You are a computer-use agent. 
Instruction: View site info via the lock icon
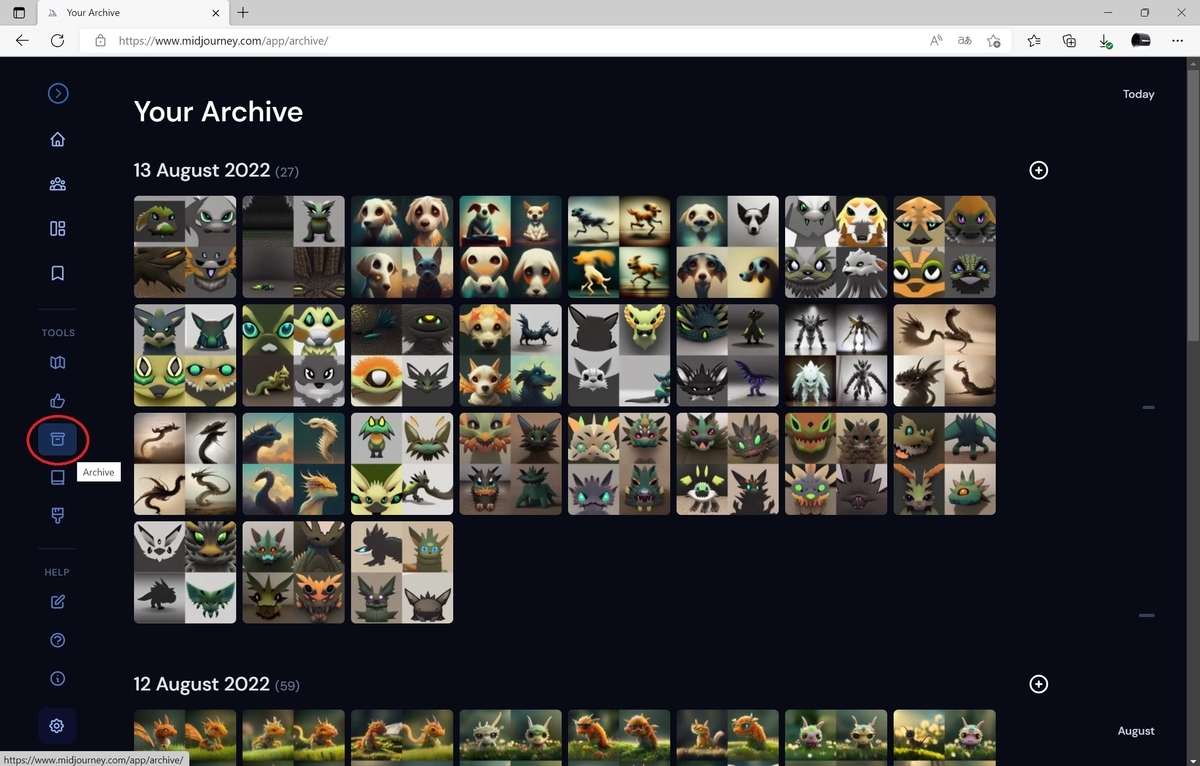click(x=100, y=41)
